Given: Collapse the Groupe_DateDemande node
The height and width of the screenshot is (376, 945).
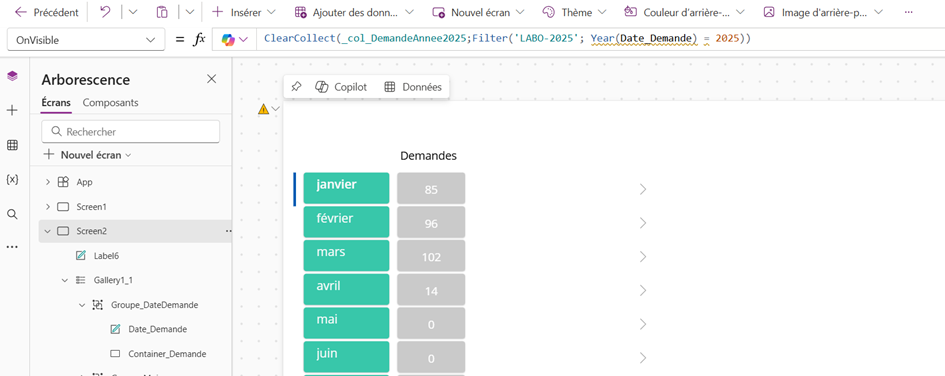Looking at the screenshot, I should tap(82, 305).
